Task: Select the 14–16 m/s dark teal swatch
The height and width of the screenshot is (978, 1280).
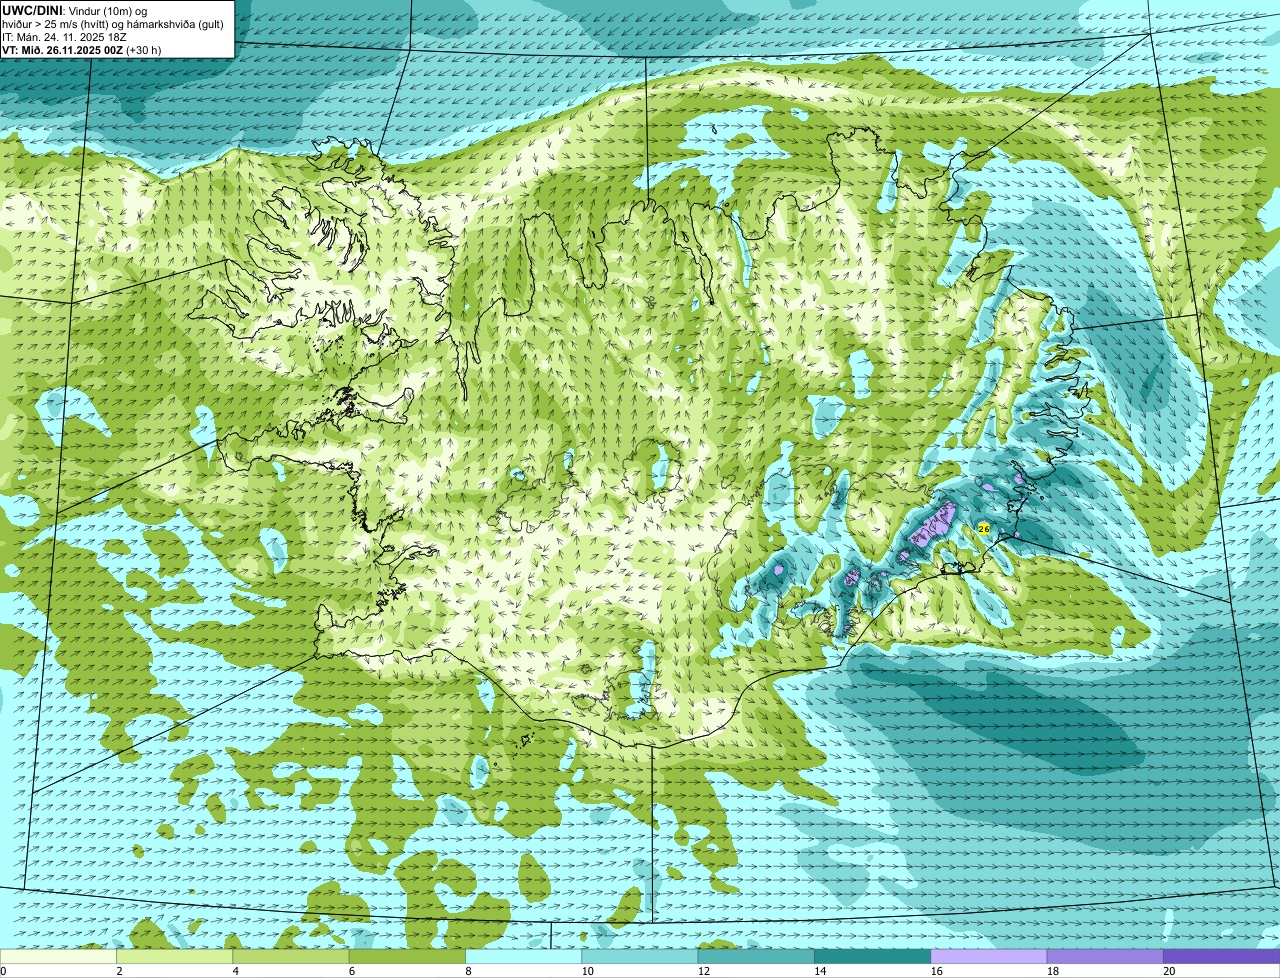Action: 873,956
